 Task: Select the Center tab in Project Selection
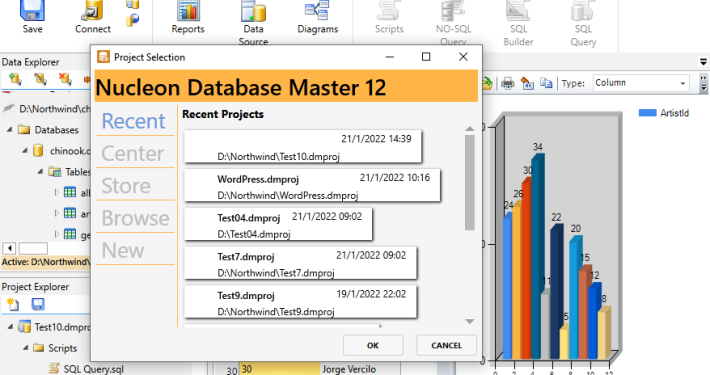tap(133, 154)
